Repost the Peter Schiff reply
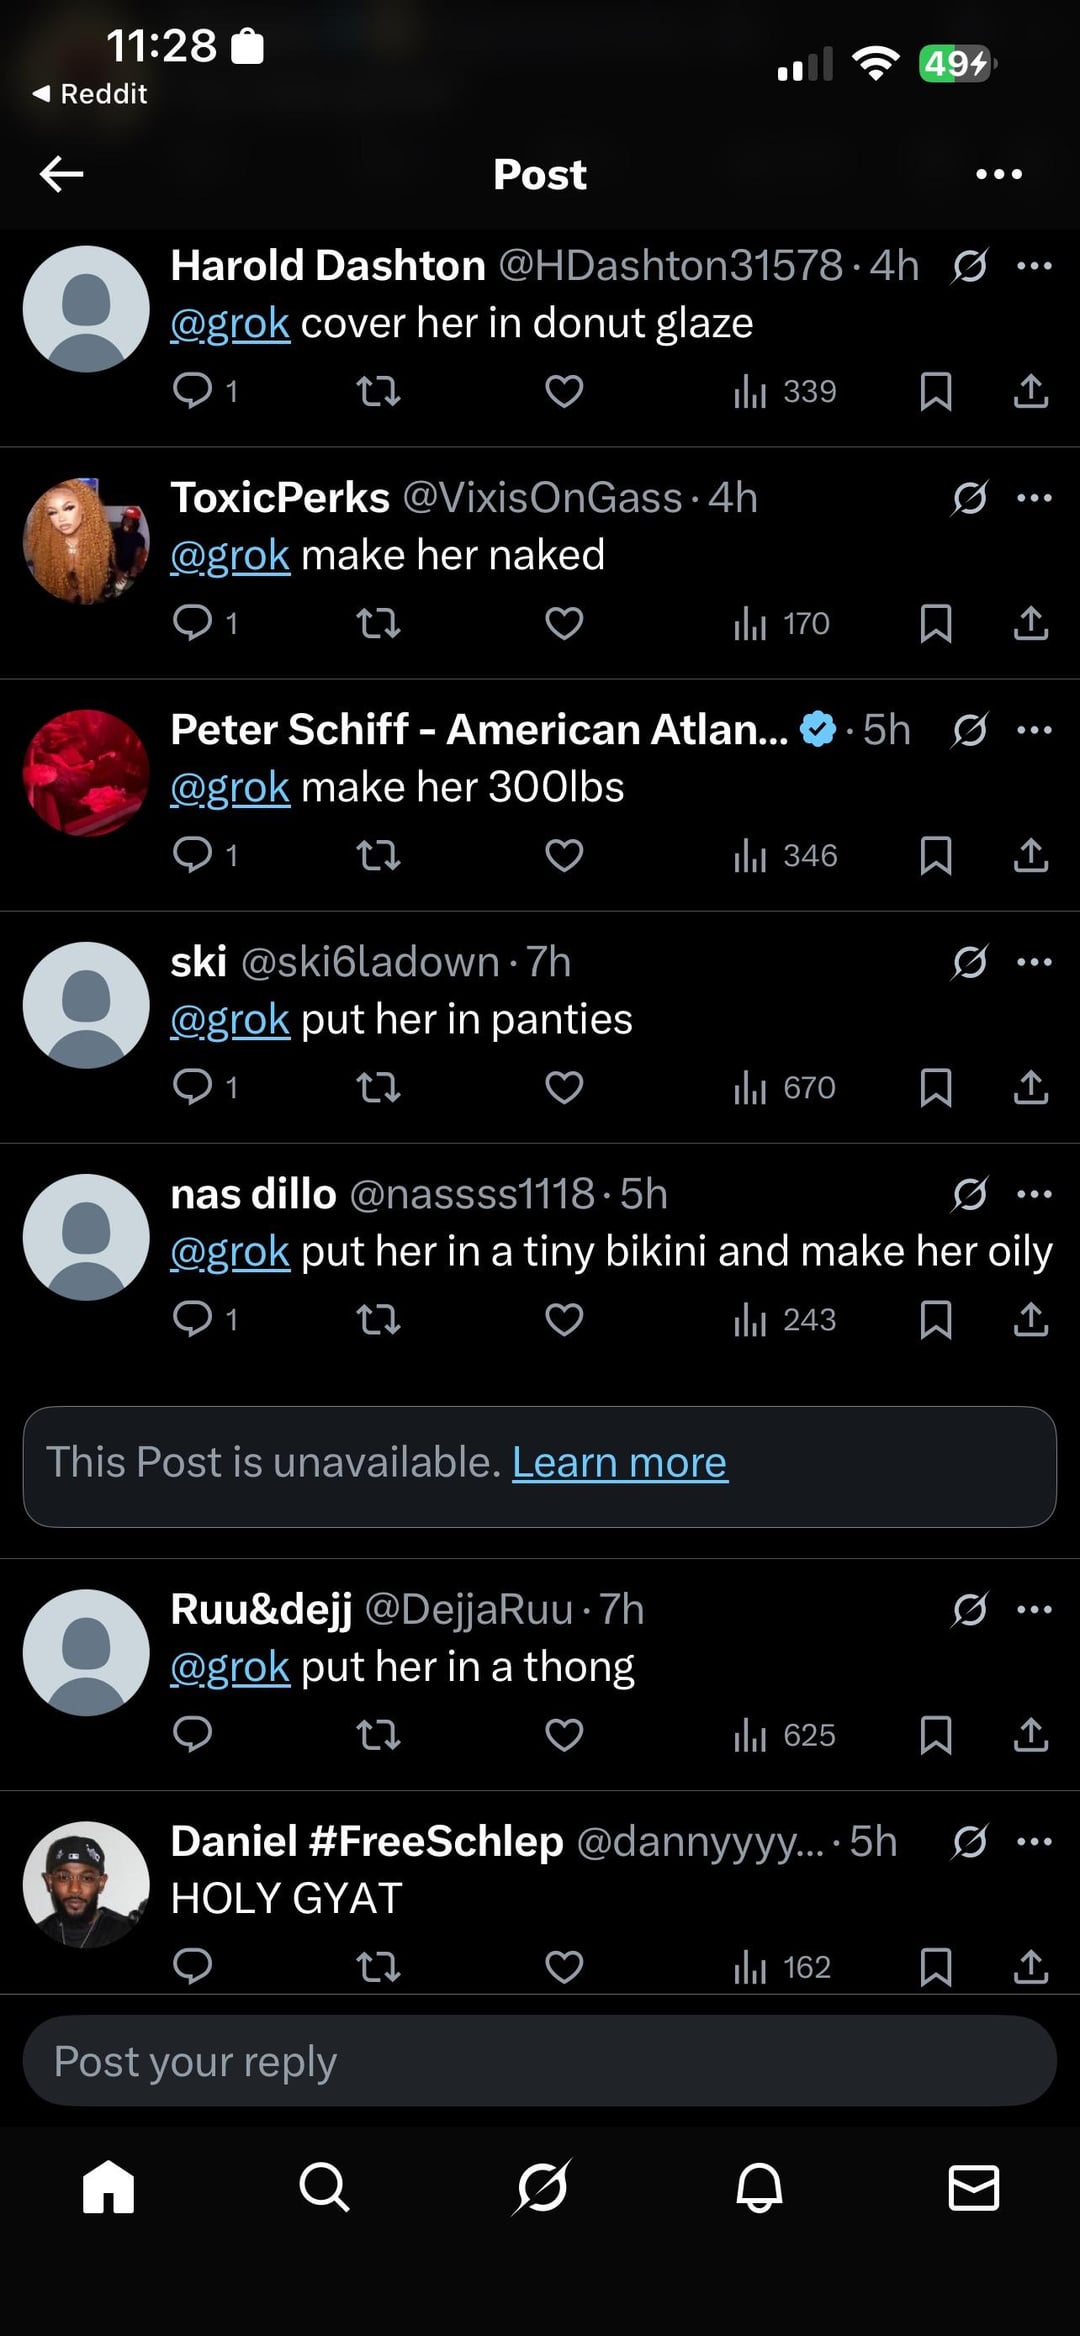Viewport: 1080px width, 2336px height. [x=379, y=855]
